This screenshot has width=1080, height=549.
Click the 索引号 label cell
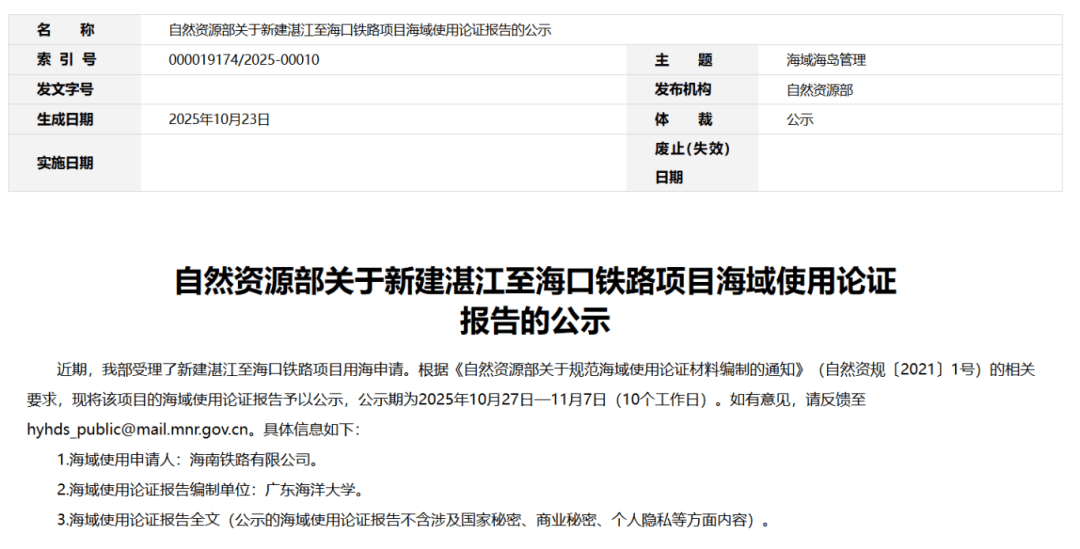66,60
